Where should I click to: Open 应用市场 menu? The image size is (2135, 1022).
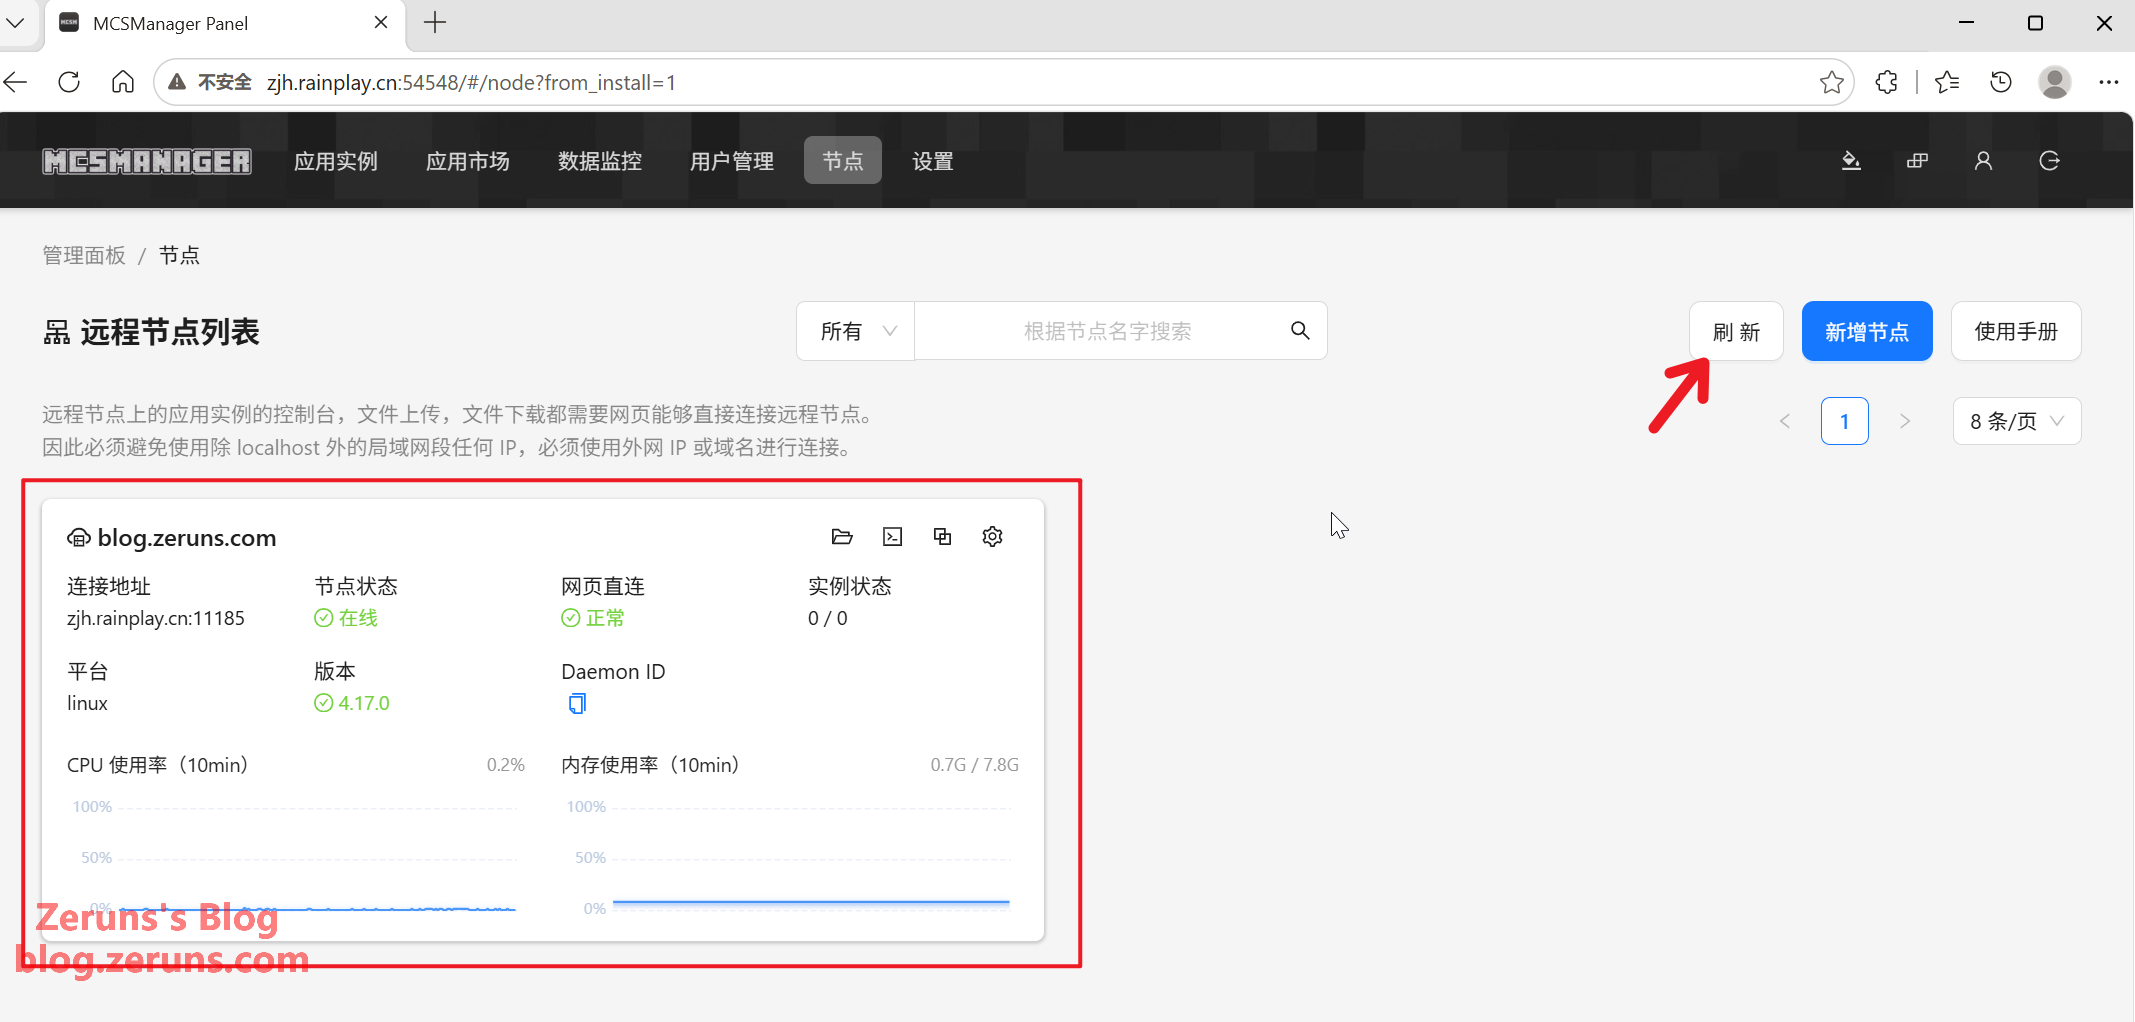(x=468, y=161)
